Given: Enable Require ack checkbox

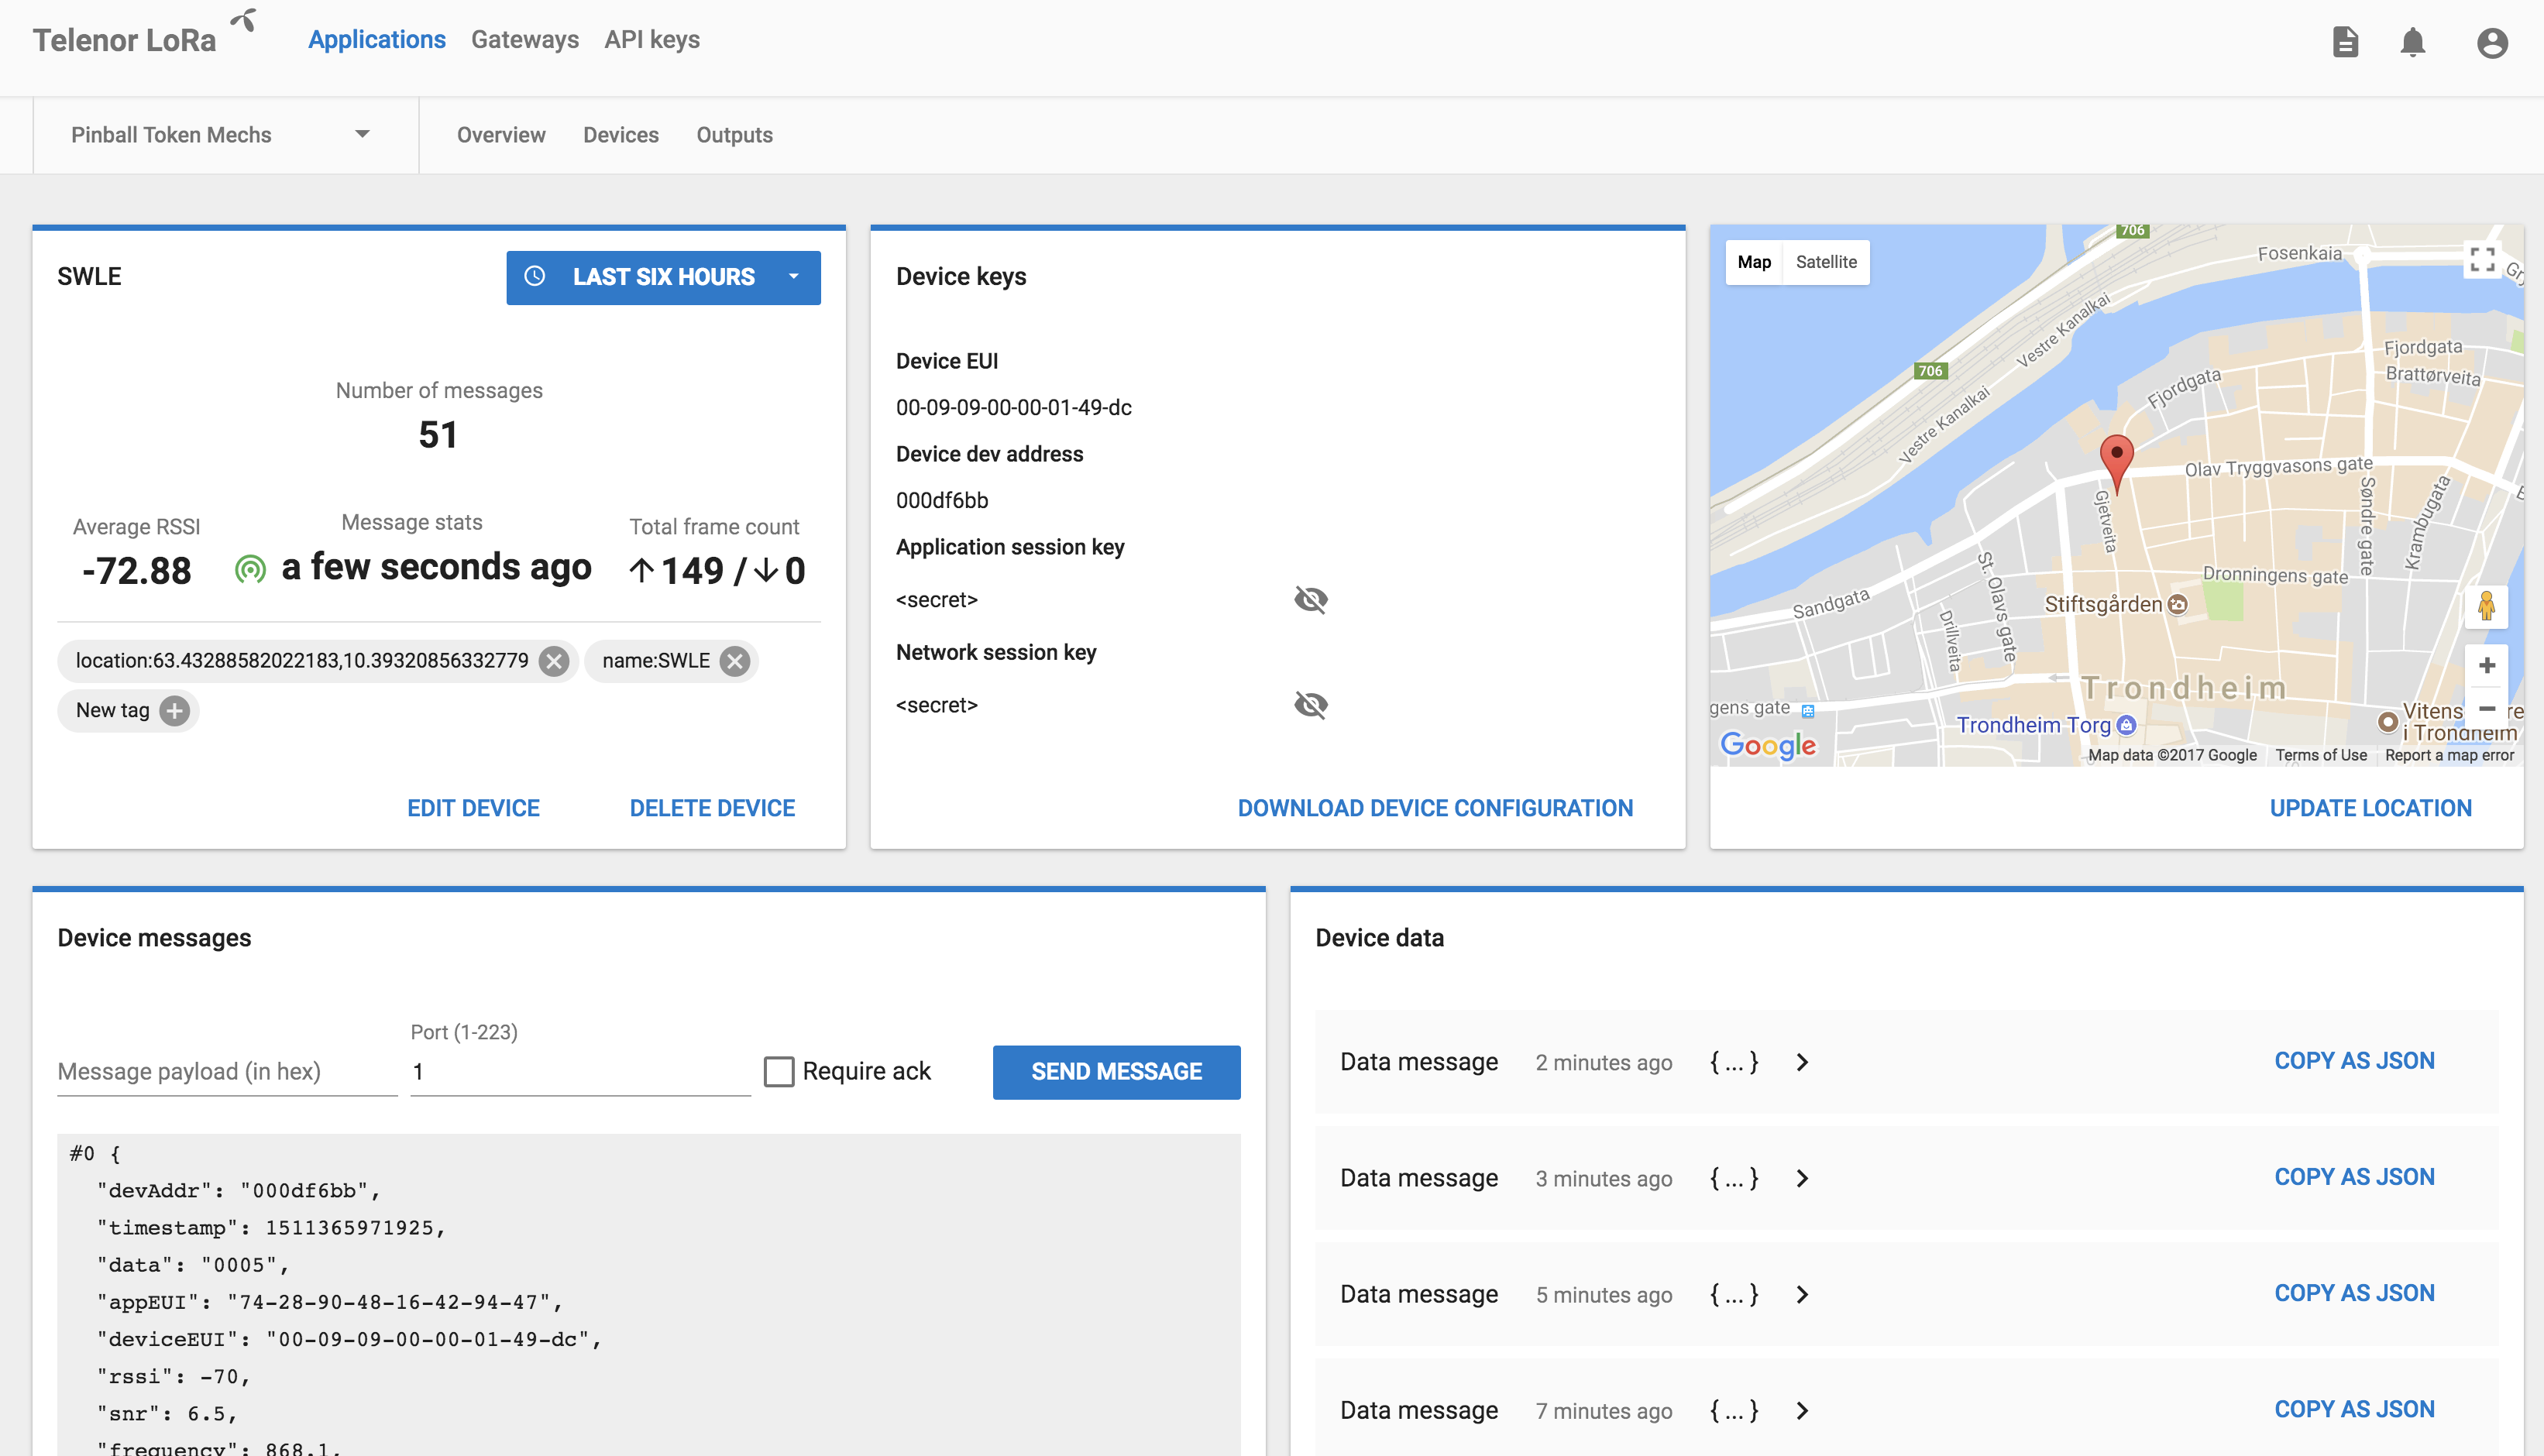Looking at the screenshot, I should point(779,1070).
